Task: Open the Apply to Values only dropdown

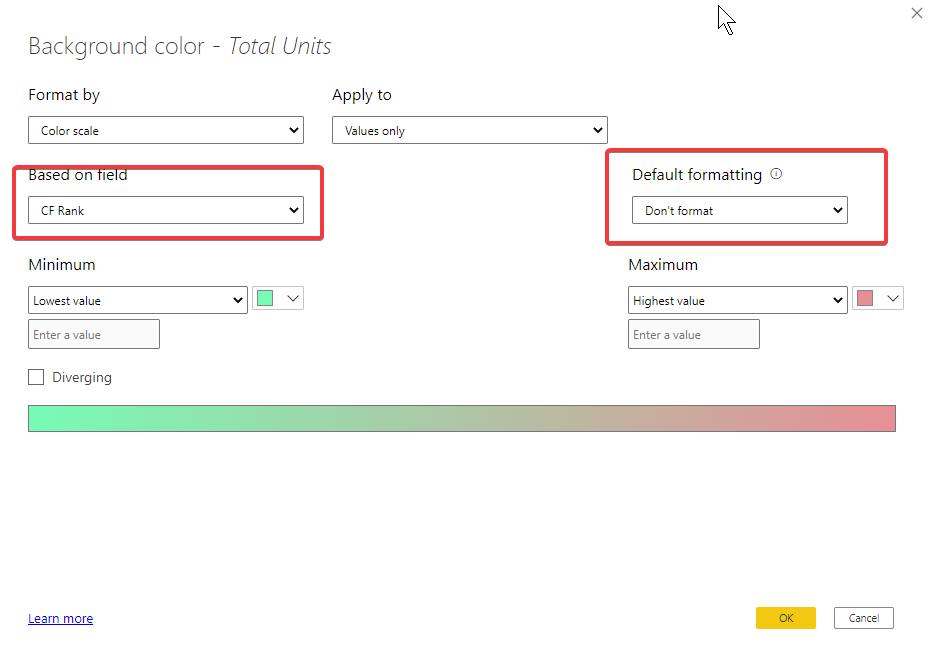Action: (470, 130)
